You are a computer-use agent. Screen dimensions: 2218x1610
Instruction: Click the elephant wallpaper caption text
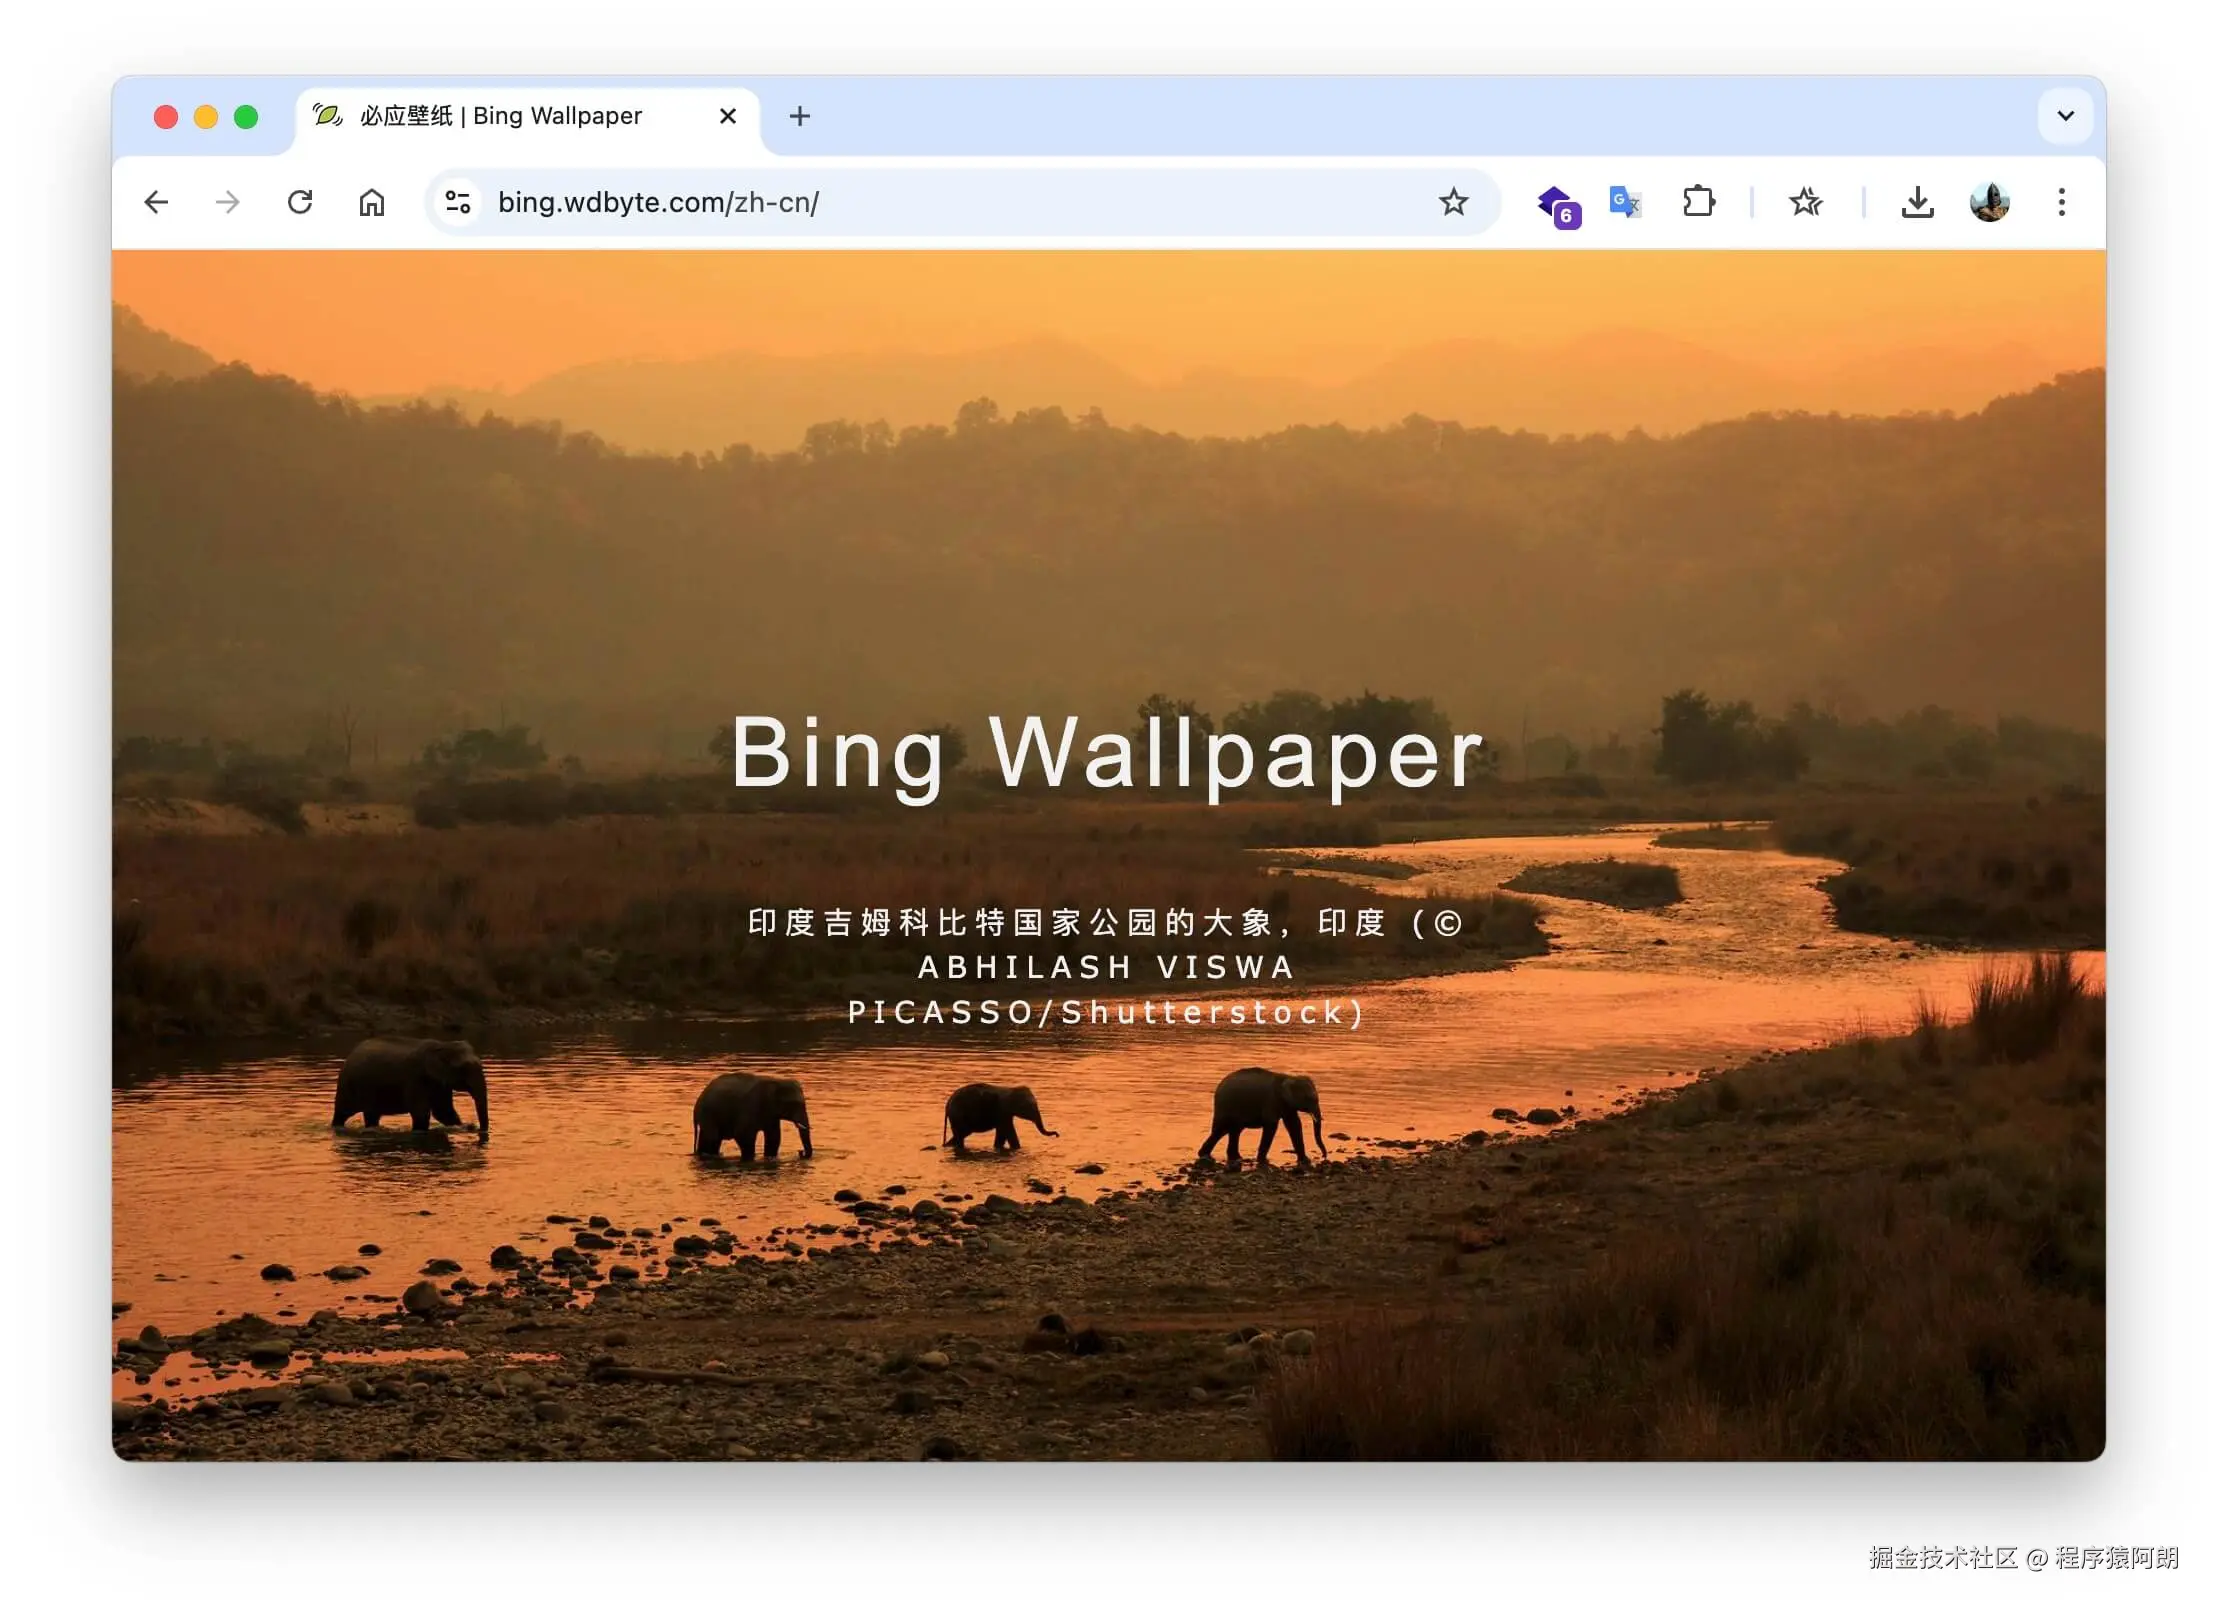[x=1106, y=967]
